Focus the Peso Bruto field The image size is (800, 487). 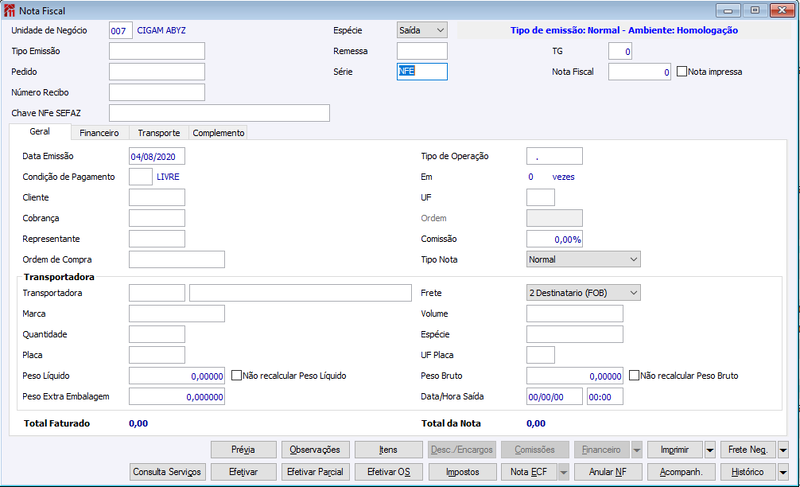point(575,376)
